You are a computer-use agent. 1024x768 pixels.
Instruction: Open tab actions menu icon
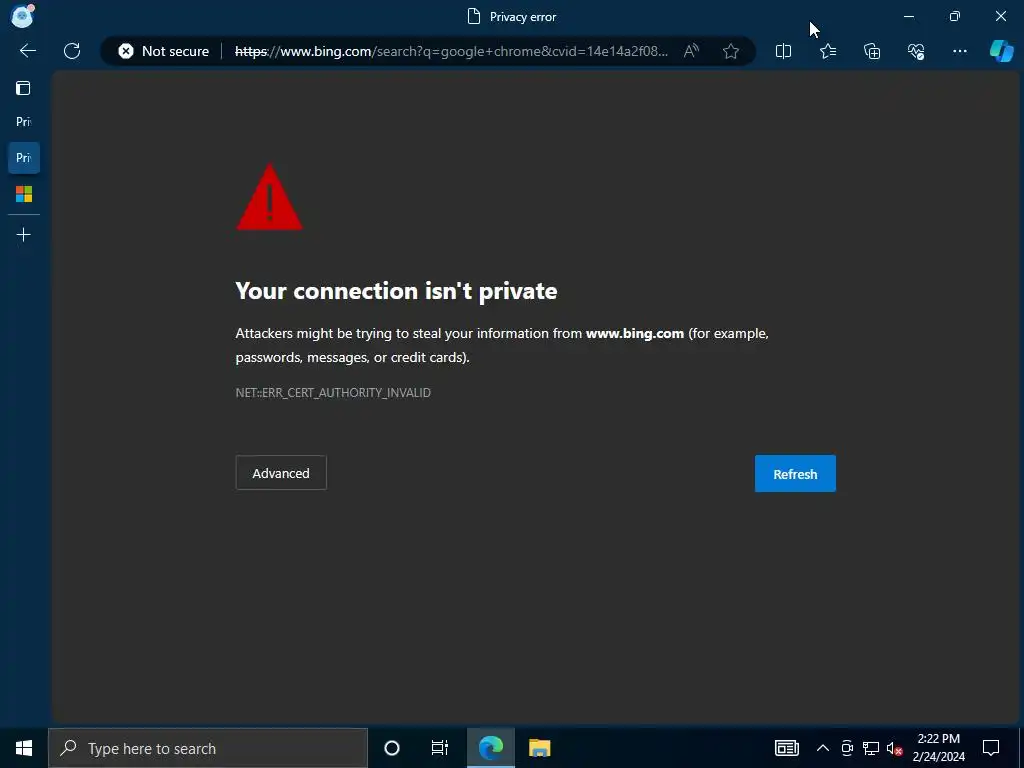pos(24,88)
